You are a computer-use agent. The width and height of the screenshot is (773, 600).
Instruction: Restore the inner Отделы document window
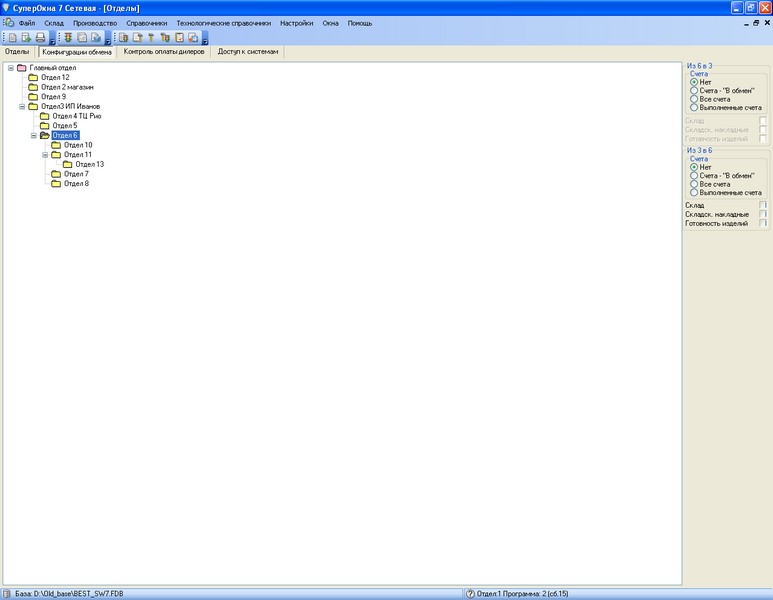[756, 23]
